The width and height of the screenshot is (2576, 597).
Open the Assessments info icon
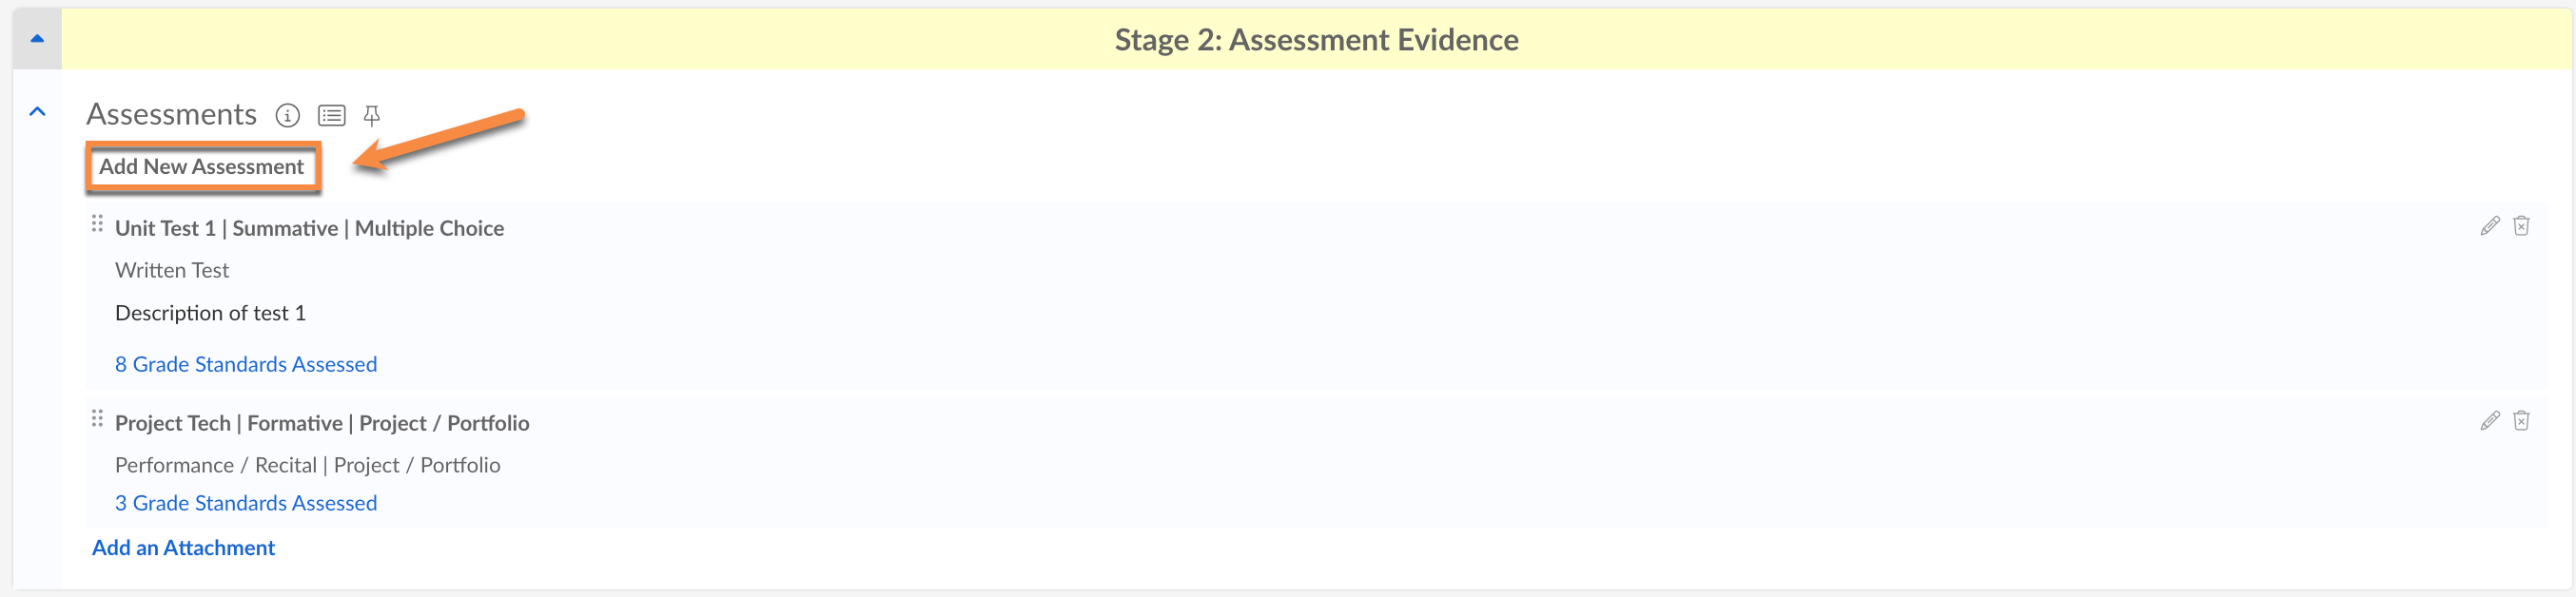(287, 116)
